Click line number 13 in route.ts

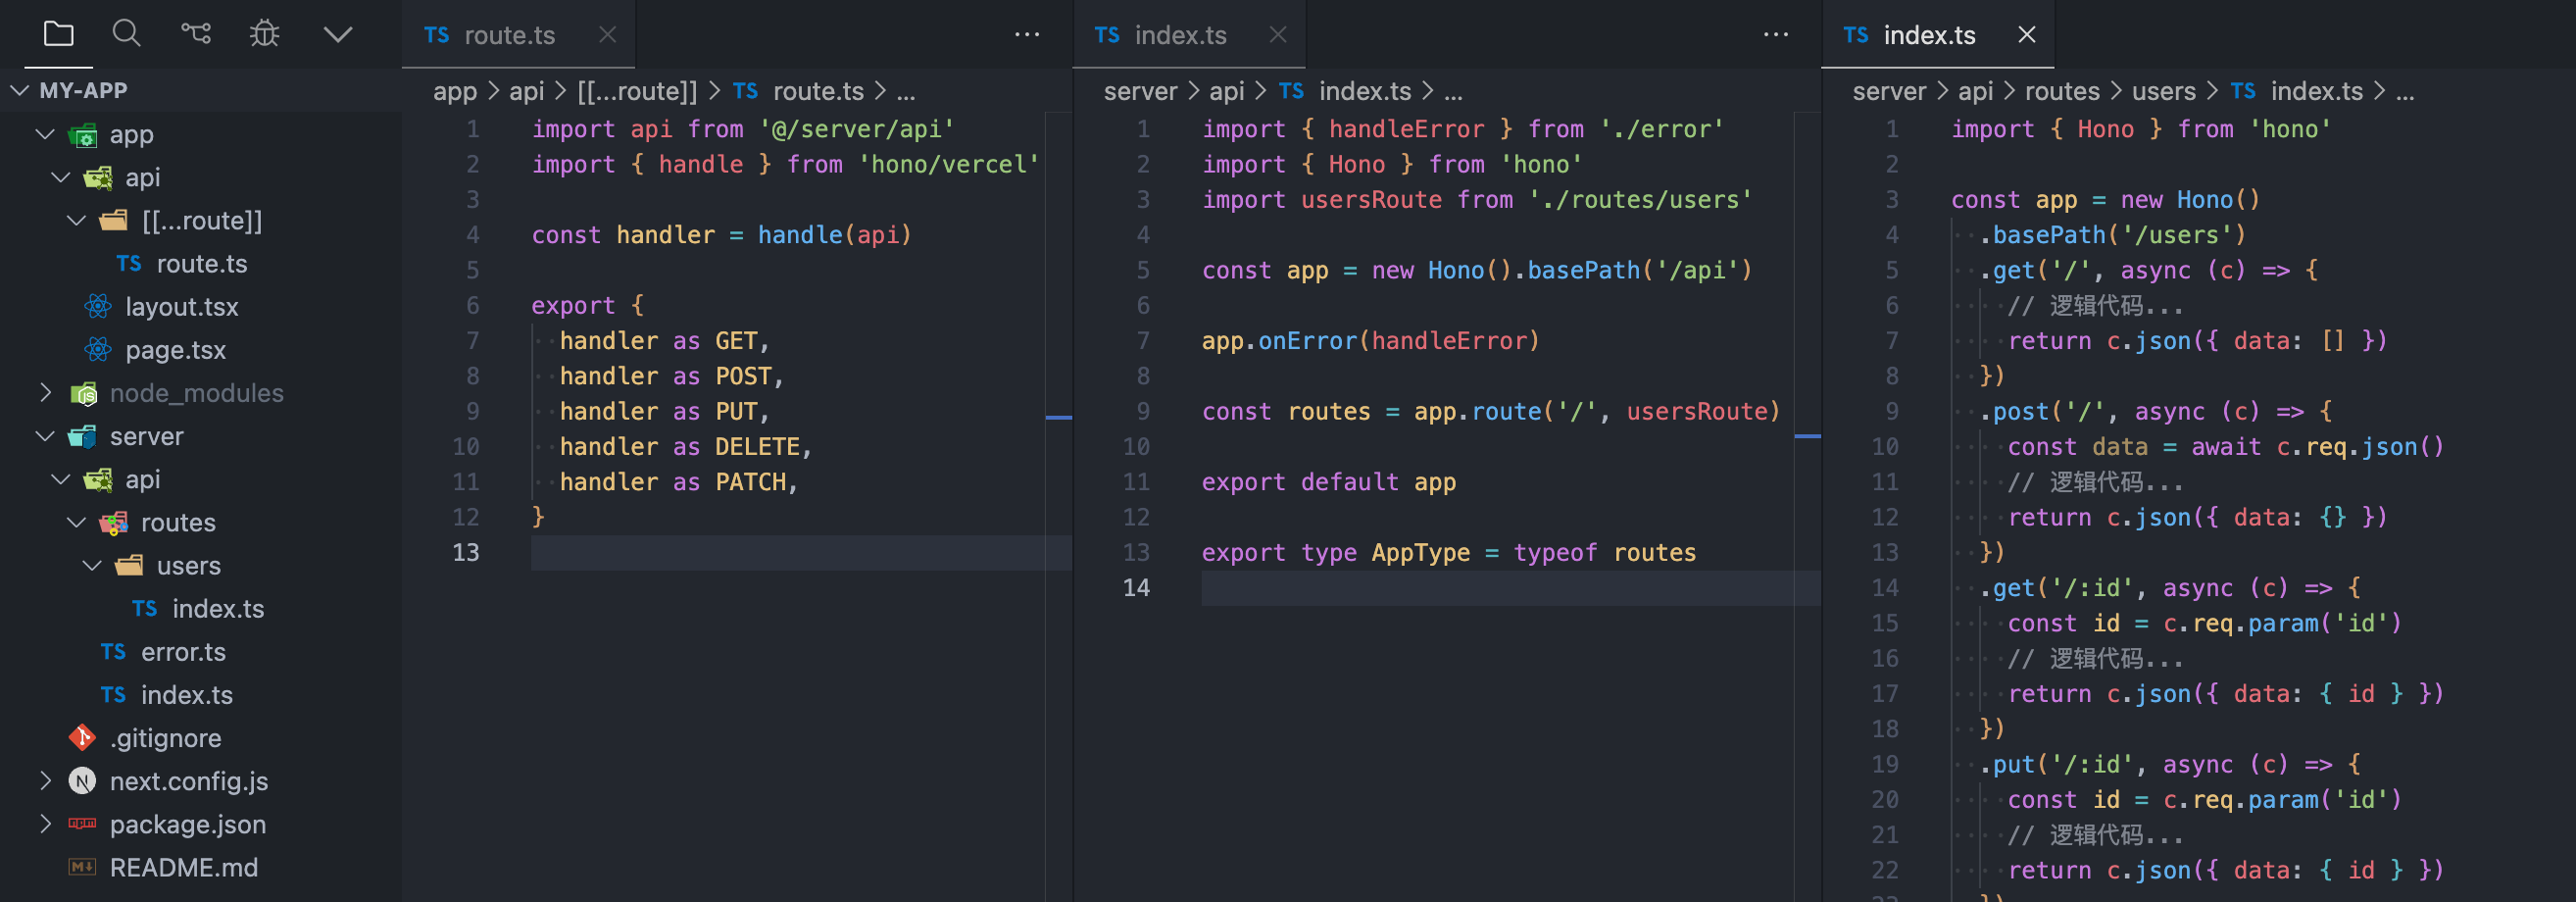coord(466,551)
